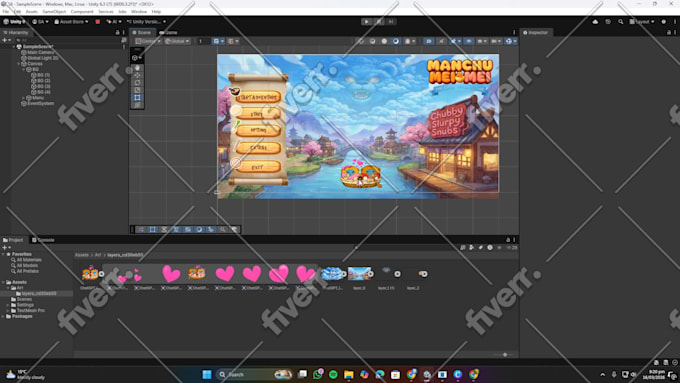This screenshot has width=680, height=383.
Task: Open Center pivot mode dropdown
Action: click(148, 41)
